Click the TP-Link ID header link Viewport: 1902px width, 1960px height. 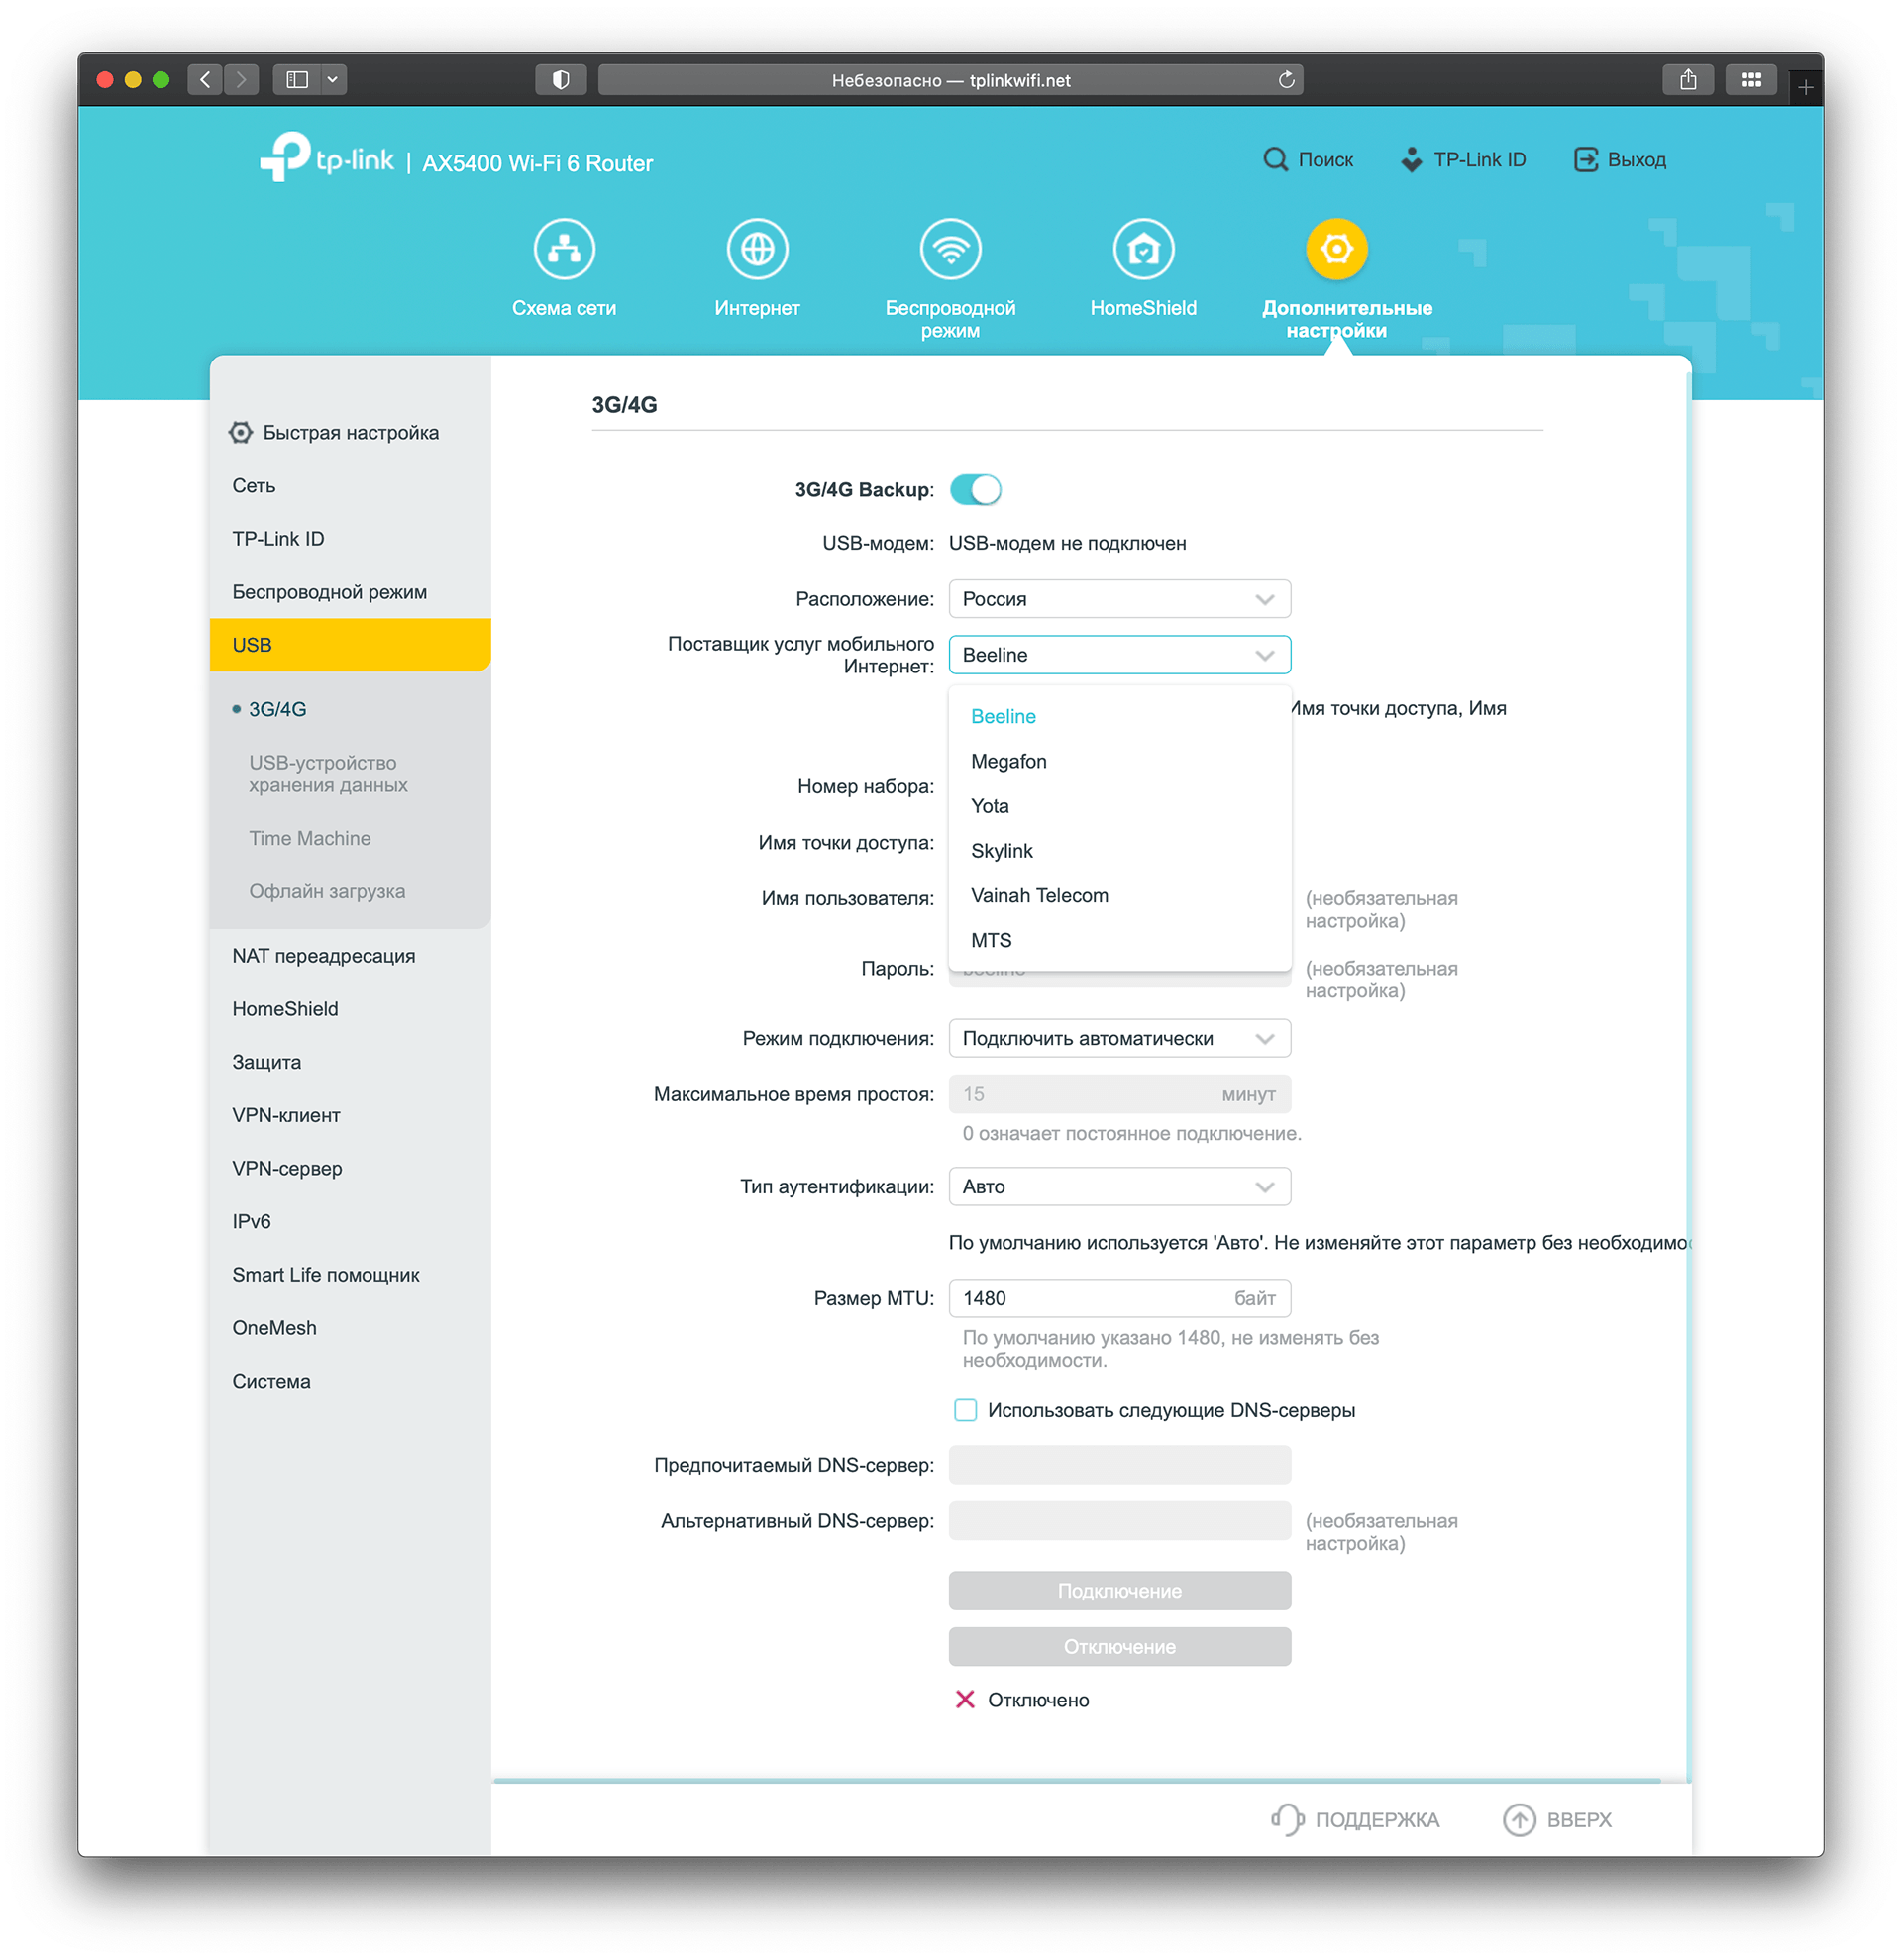[x=1464, y=160]
